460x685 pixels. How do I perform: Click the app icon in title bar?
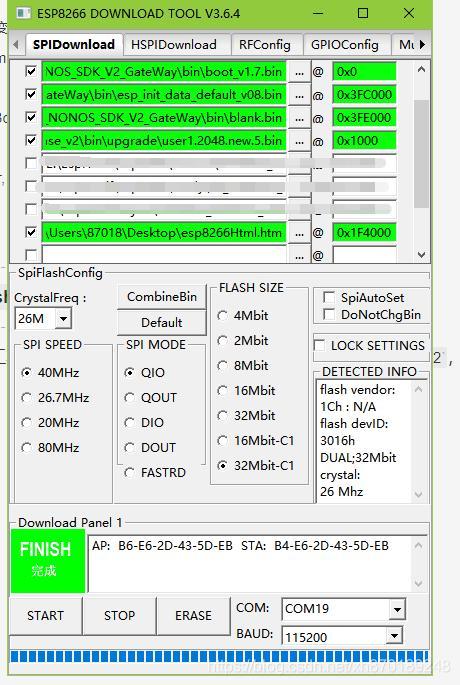[23, 14]
